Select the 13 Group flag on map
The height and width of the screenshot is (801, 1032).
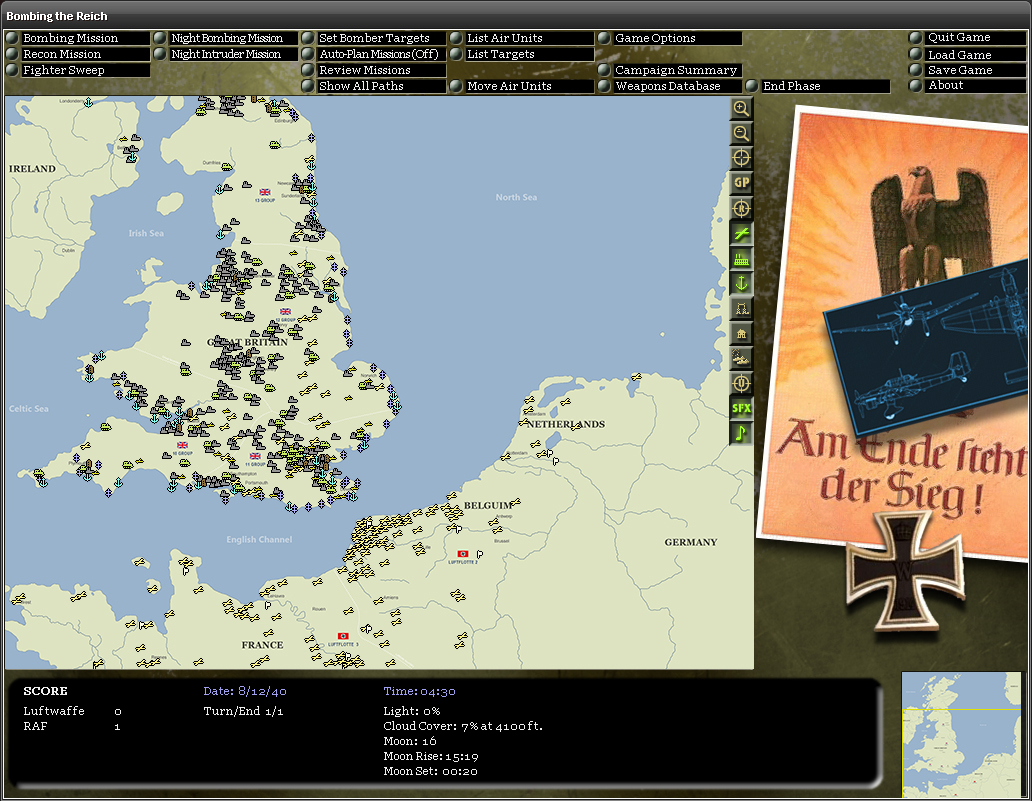point(265,192)
